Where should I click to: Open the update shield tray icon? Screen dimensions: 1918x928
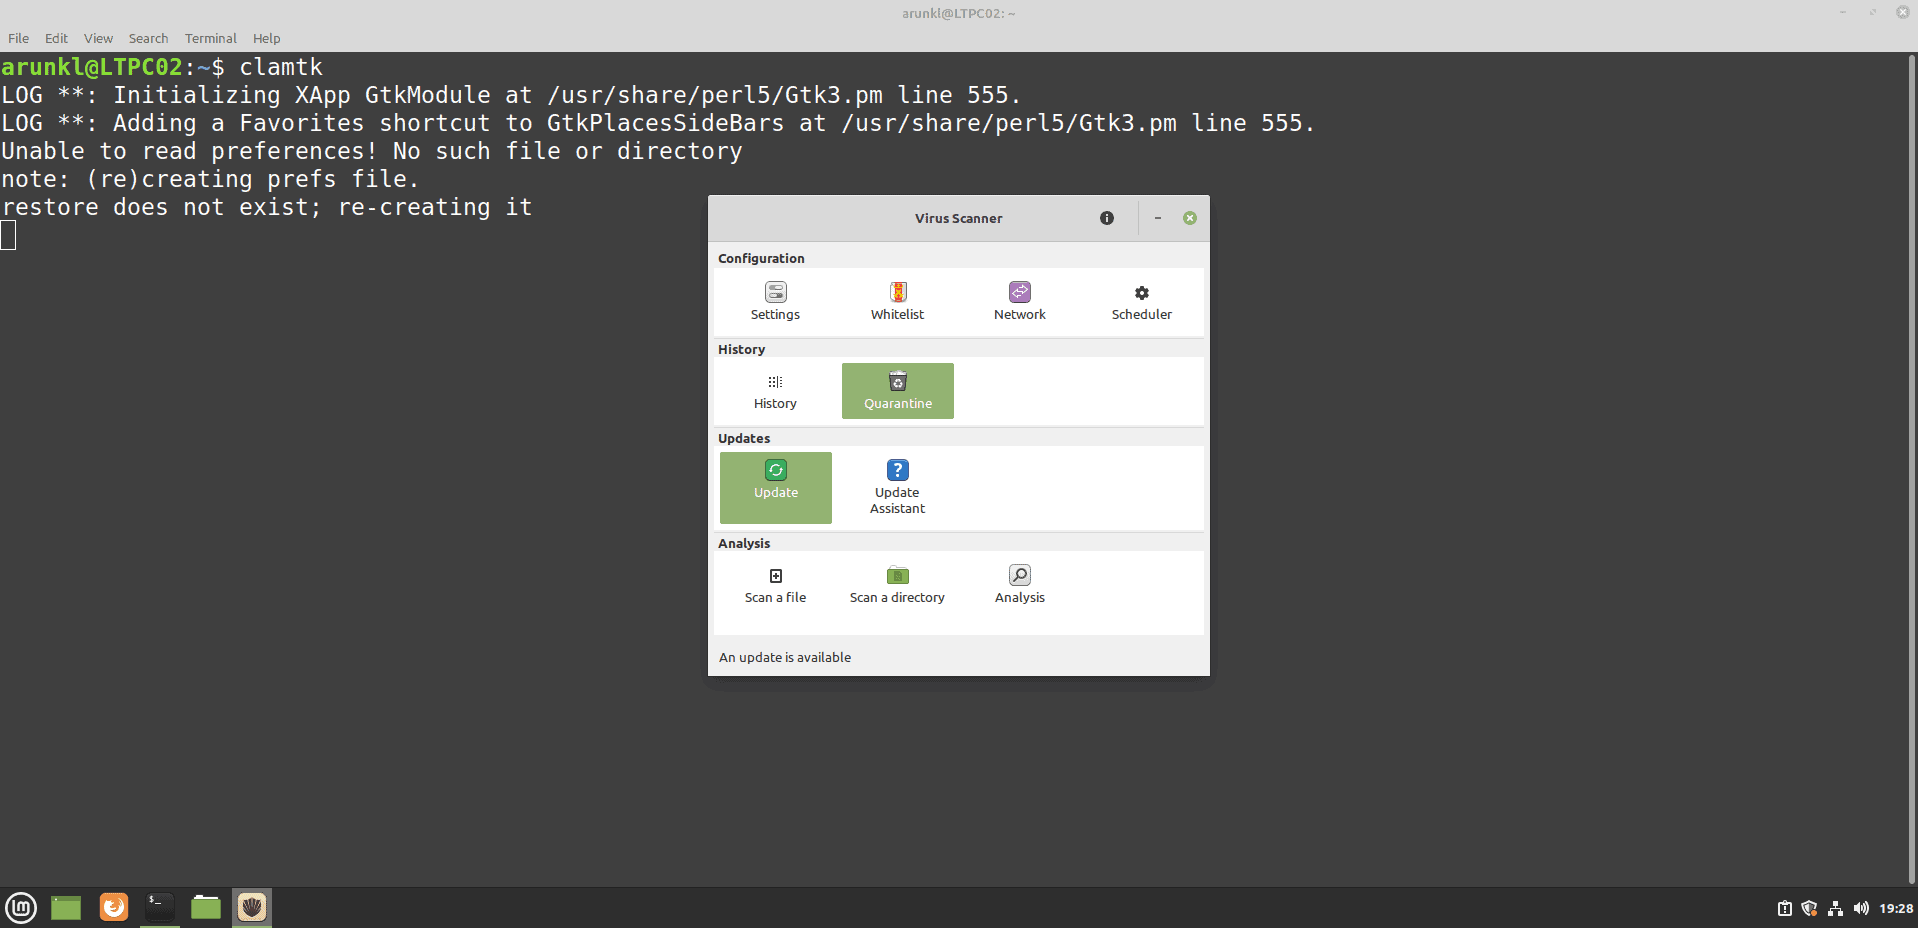click(x=1809, y=908)
